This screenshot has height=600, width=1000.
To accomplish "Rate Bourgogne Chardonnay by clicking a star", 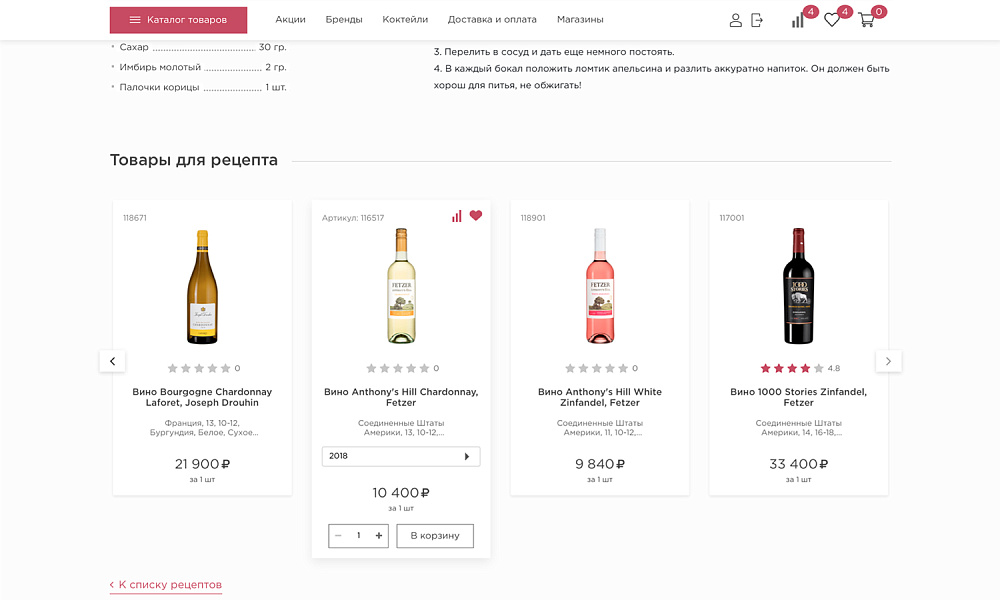I will click(x=200, y=367).
